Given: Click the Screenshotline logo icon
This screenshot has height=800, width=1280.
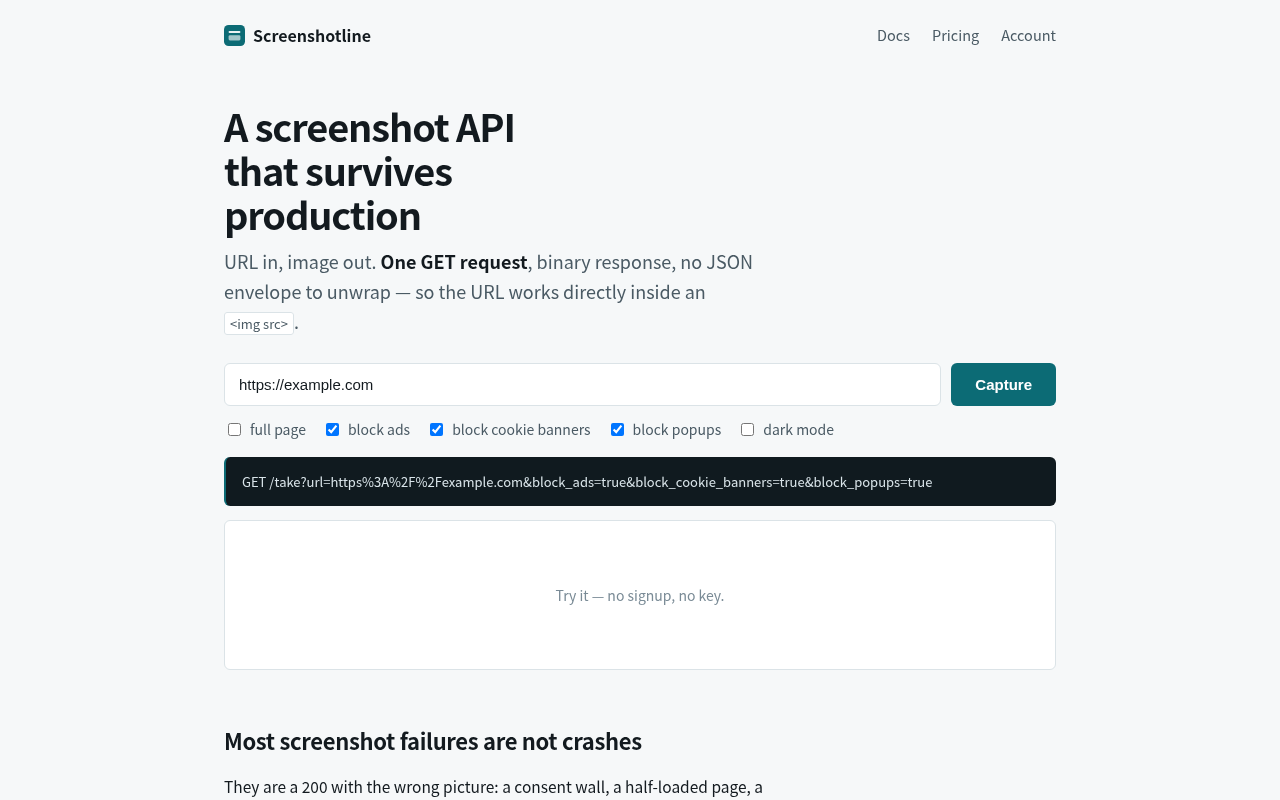Looking at the screenshot, I should (x=234, y=36).
